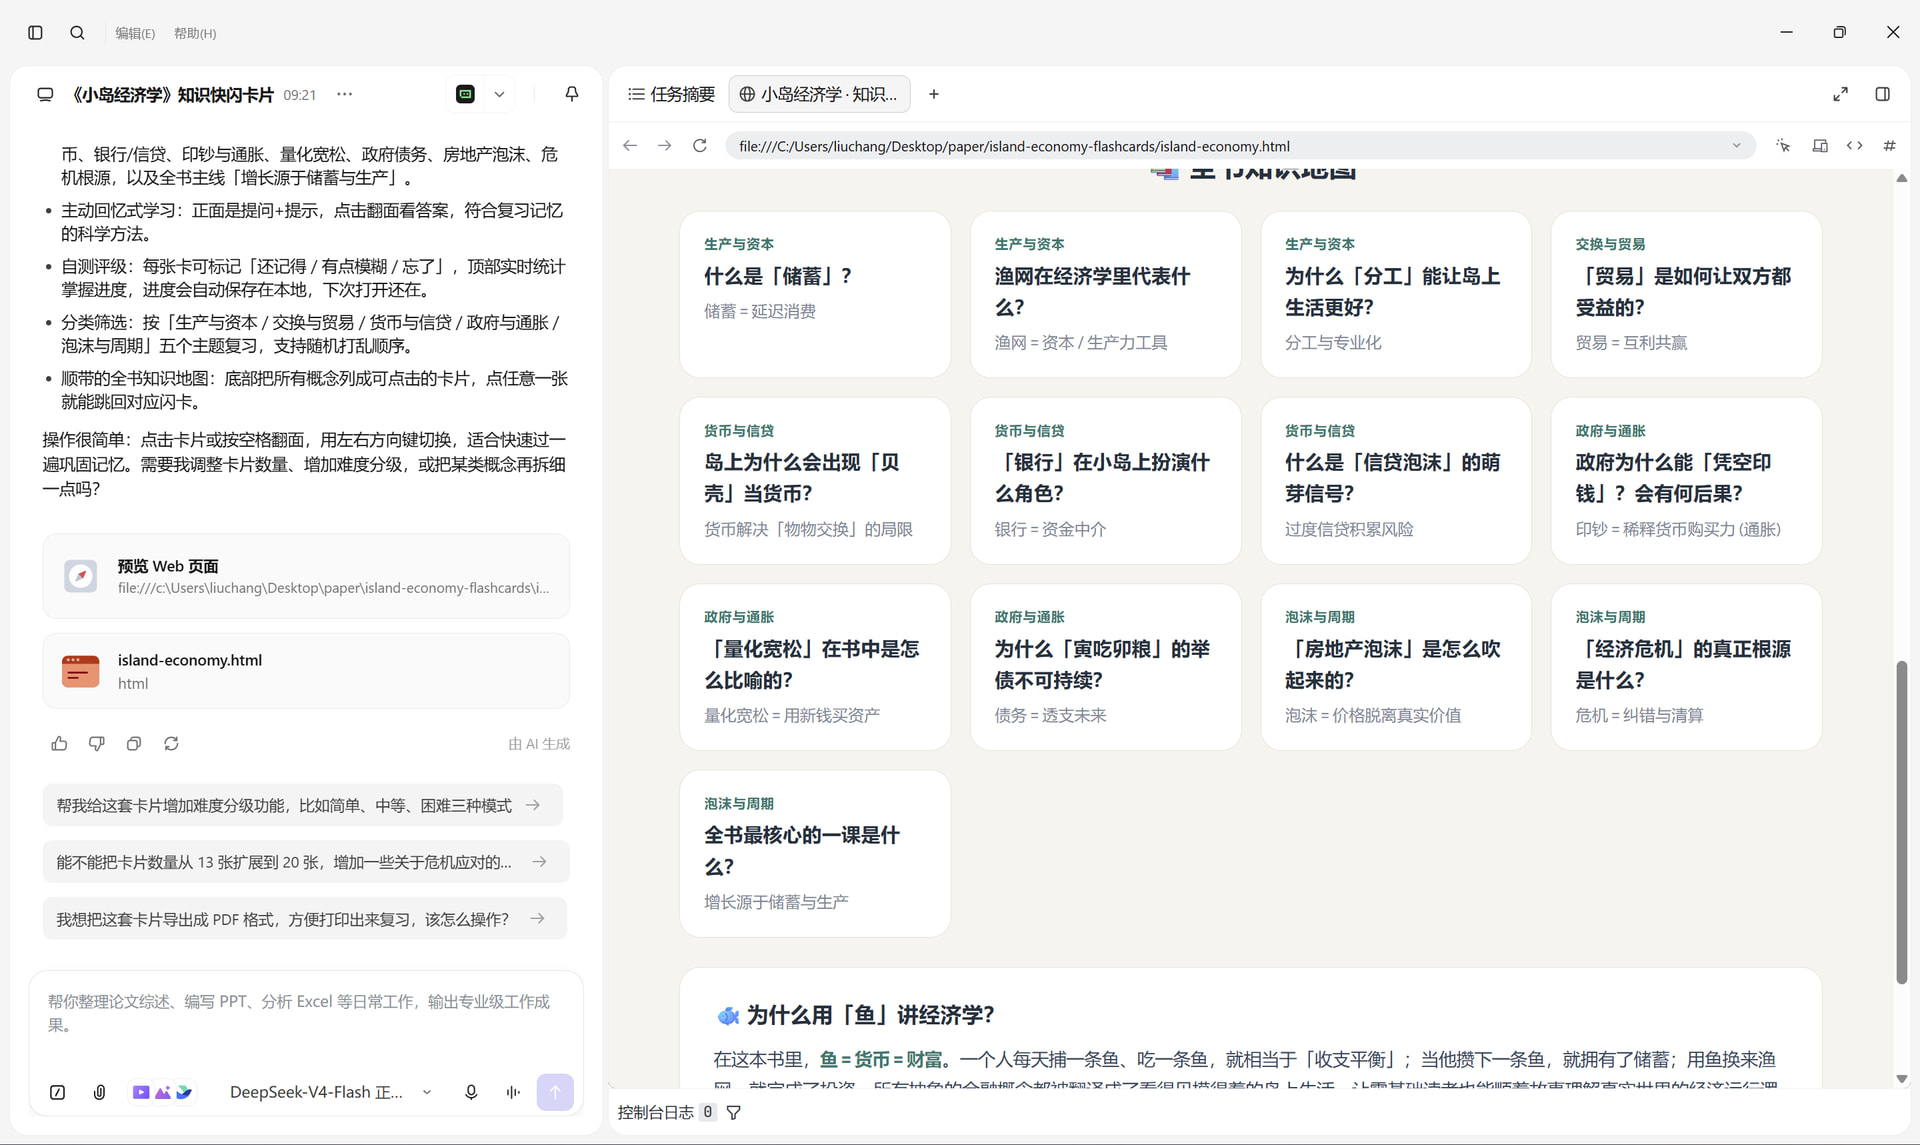1920x1145 pixels.
Task: Go back in the preview browser
Action: [630, 146]
